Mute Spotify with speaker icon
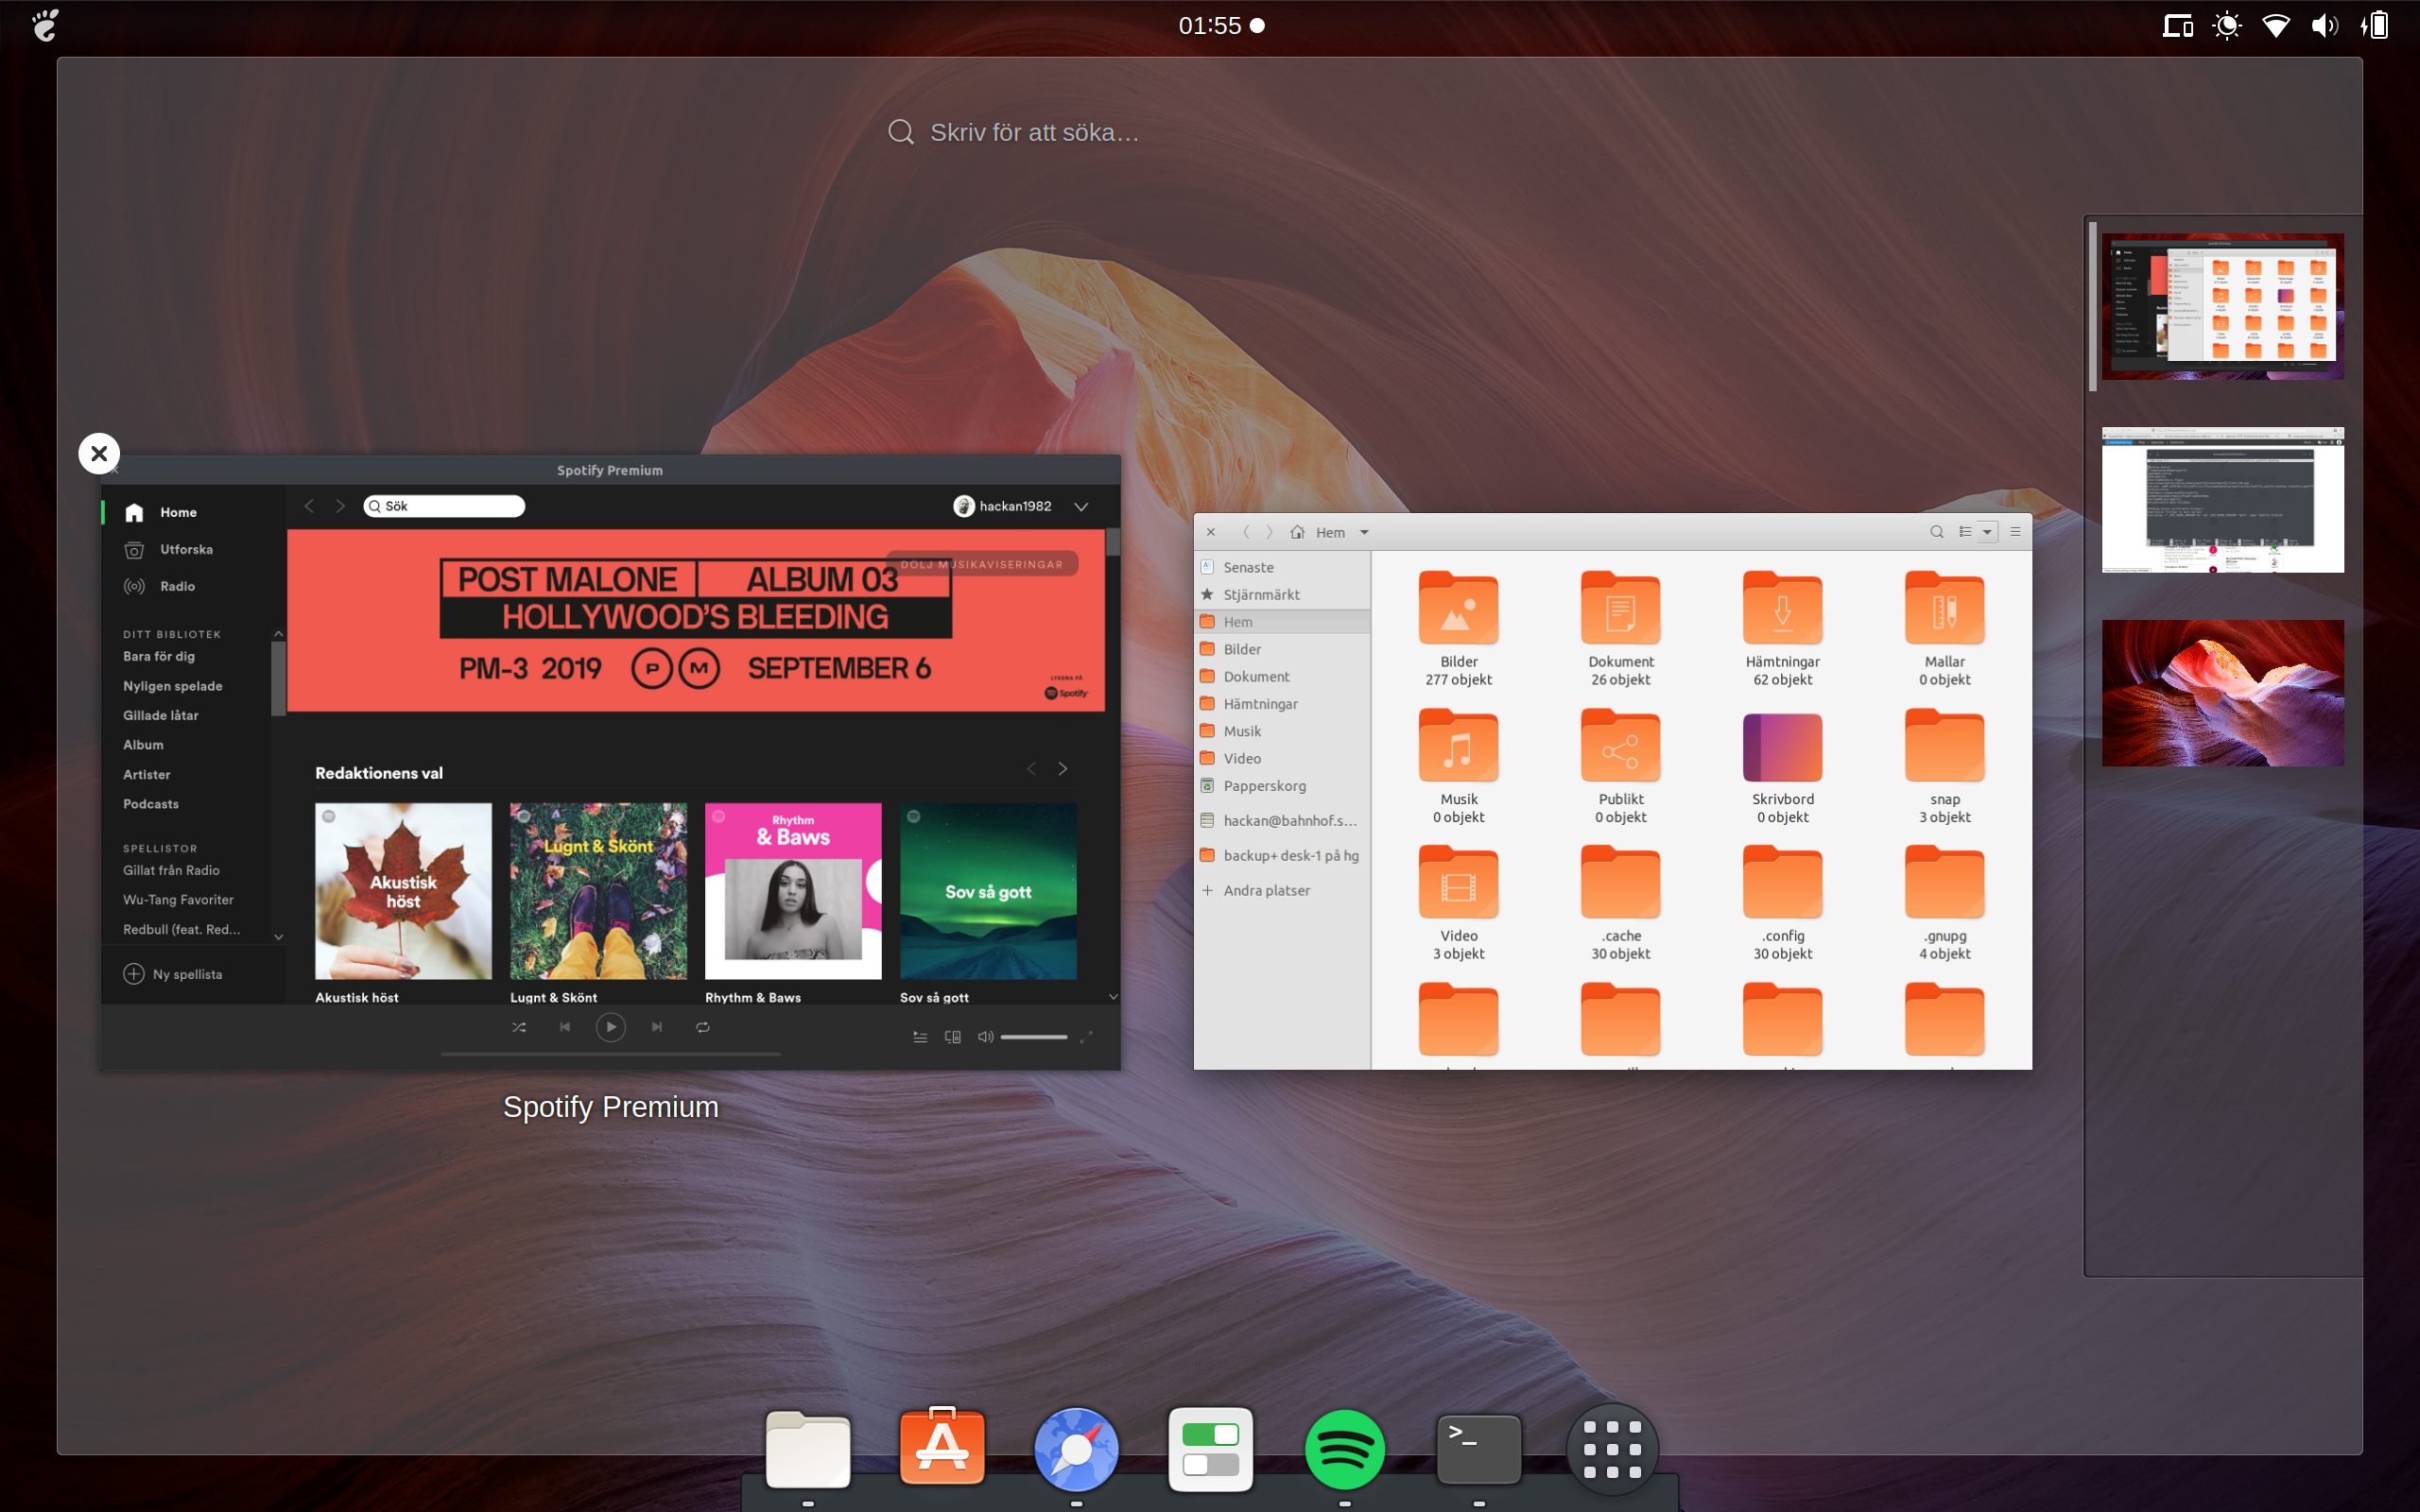Image resolution: width=2420 pixels, height=1512 pixels. 985,1037
